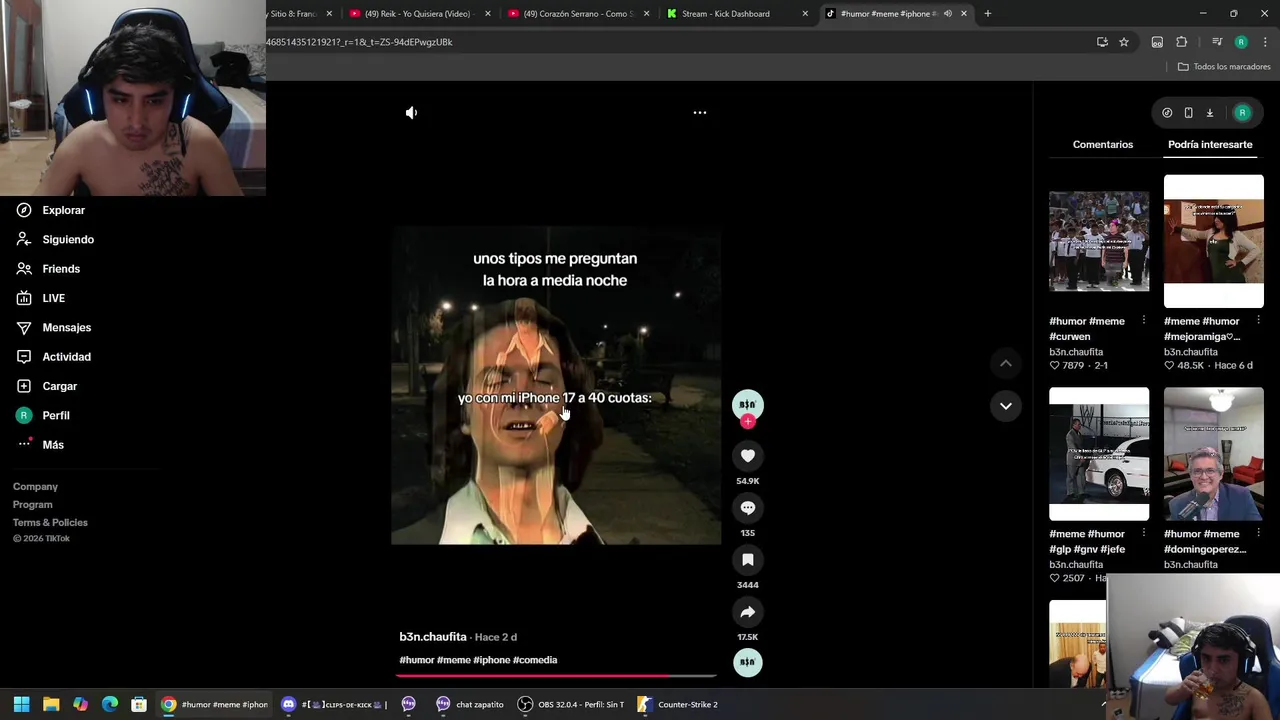This screenshot has width=1280, height=720.
Task: Open File Explorer from taskbar
Action: click(x=51, y=705)
